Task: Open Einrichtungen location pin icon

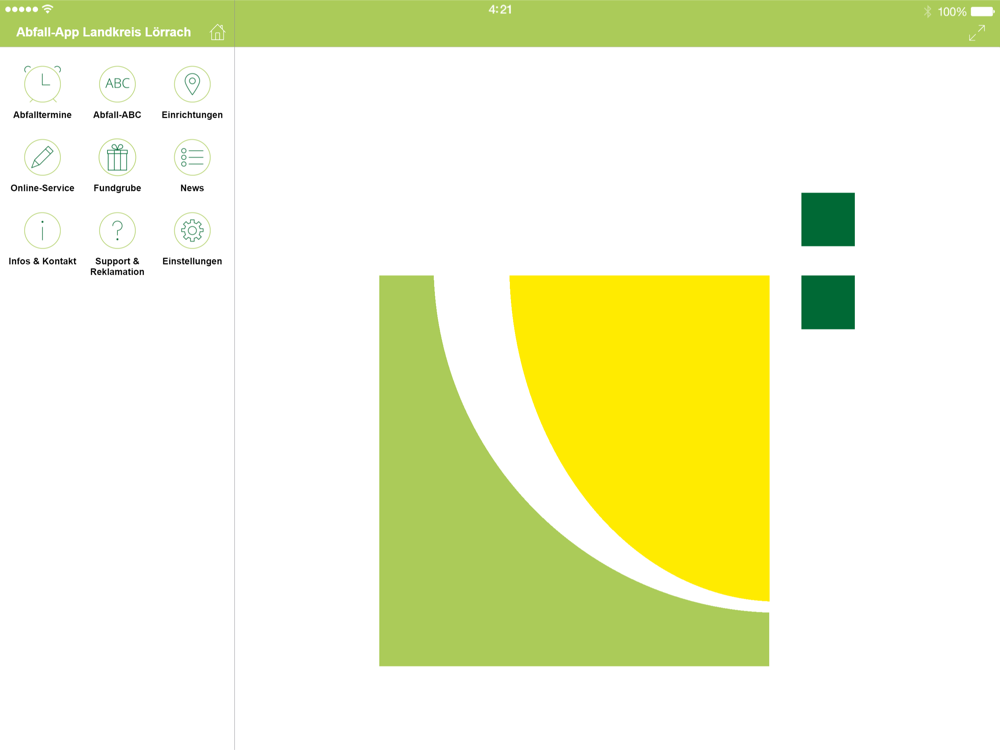Action: point(192,84)
